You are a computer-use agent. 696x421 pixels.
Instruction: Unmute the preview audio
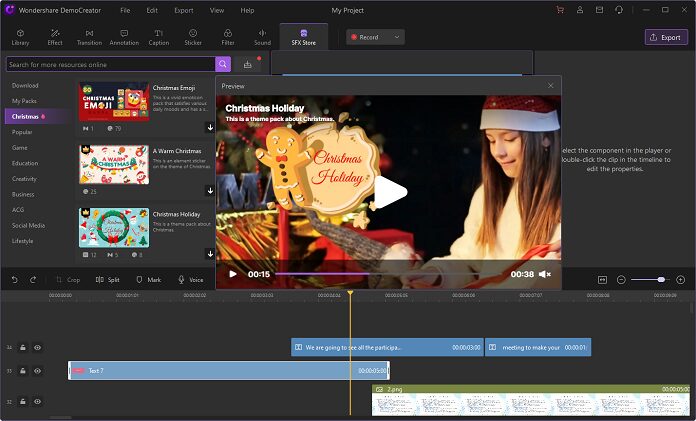545,274
